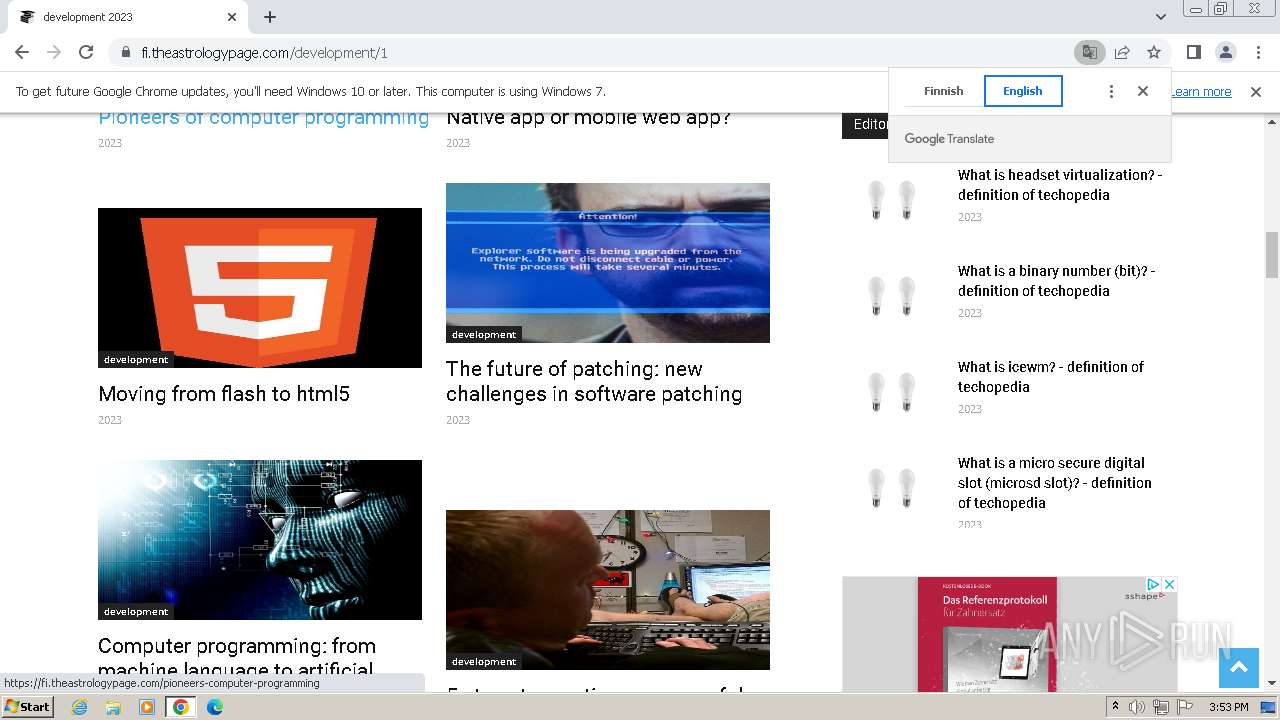Open Action Center flag tray icon
1280x720 pixels.
[1185, 707]
